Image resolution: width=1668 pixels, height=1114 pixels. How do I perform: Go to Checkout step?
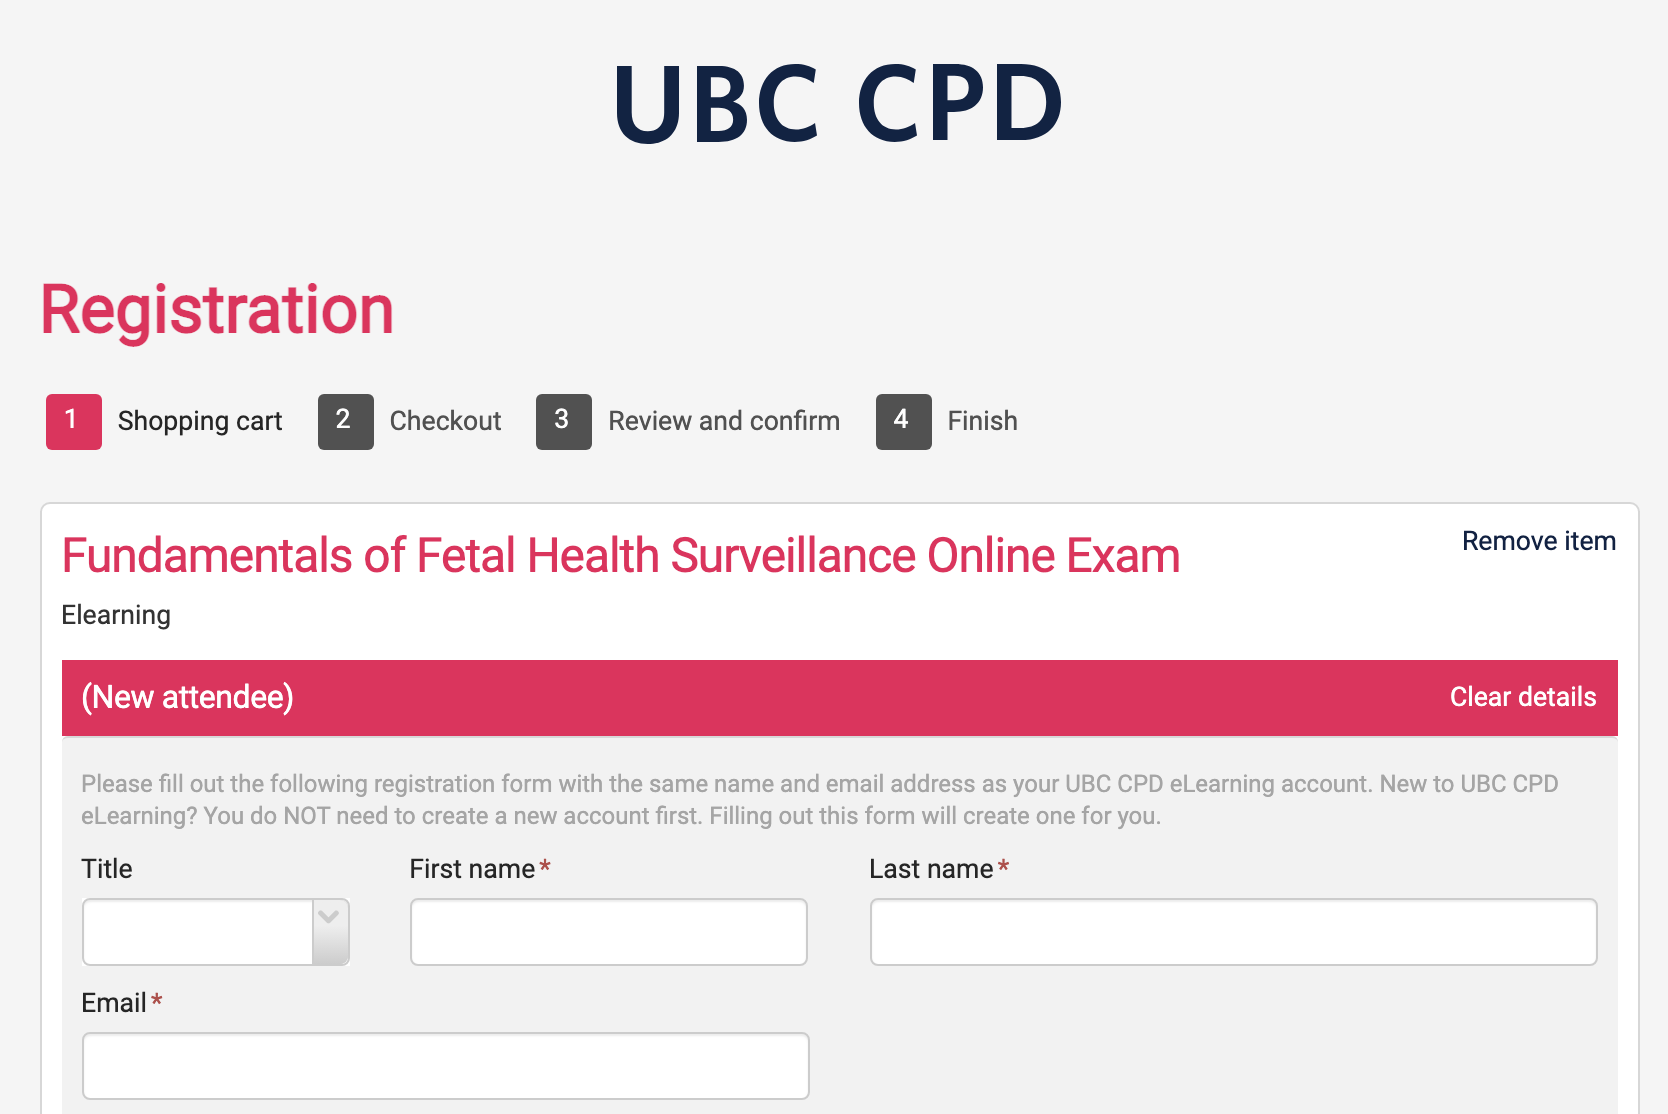[x=445, y=421]
